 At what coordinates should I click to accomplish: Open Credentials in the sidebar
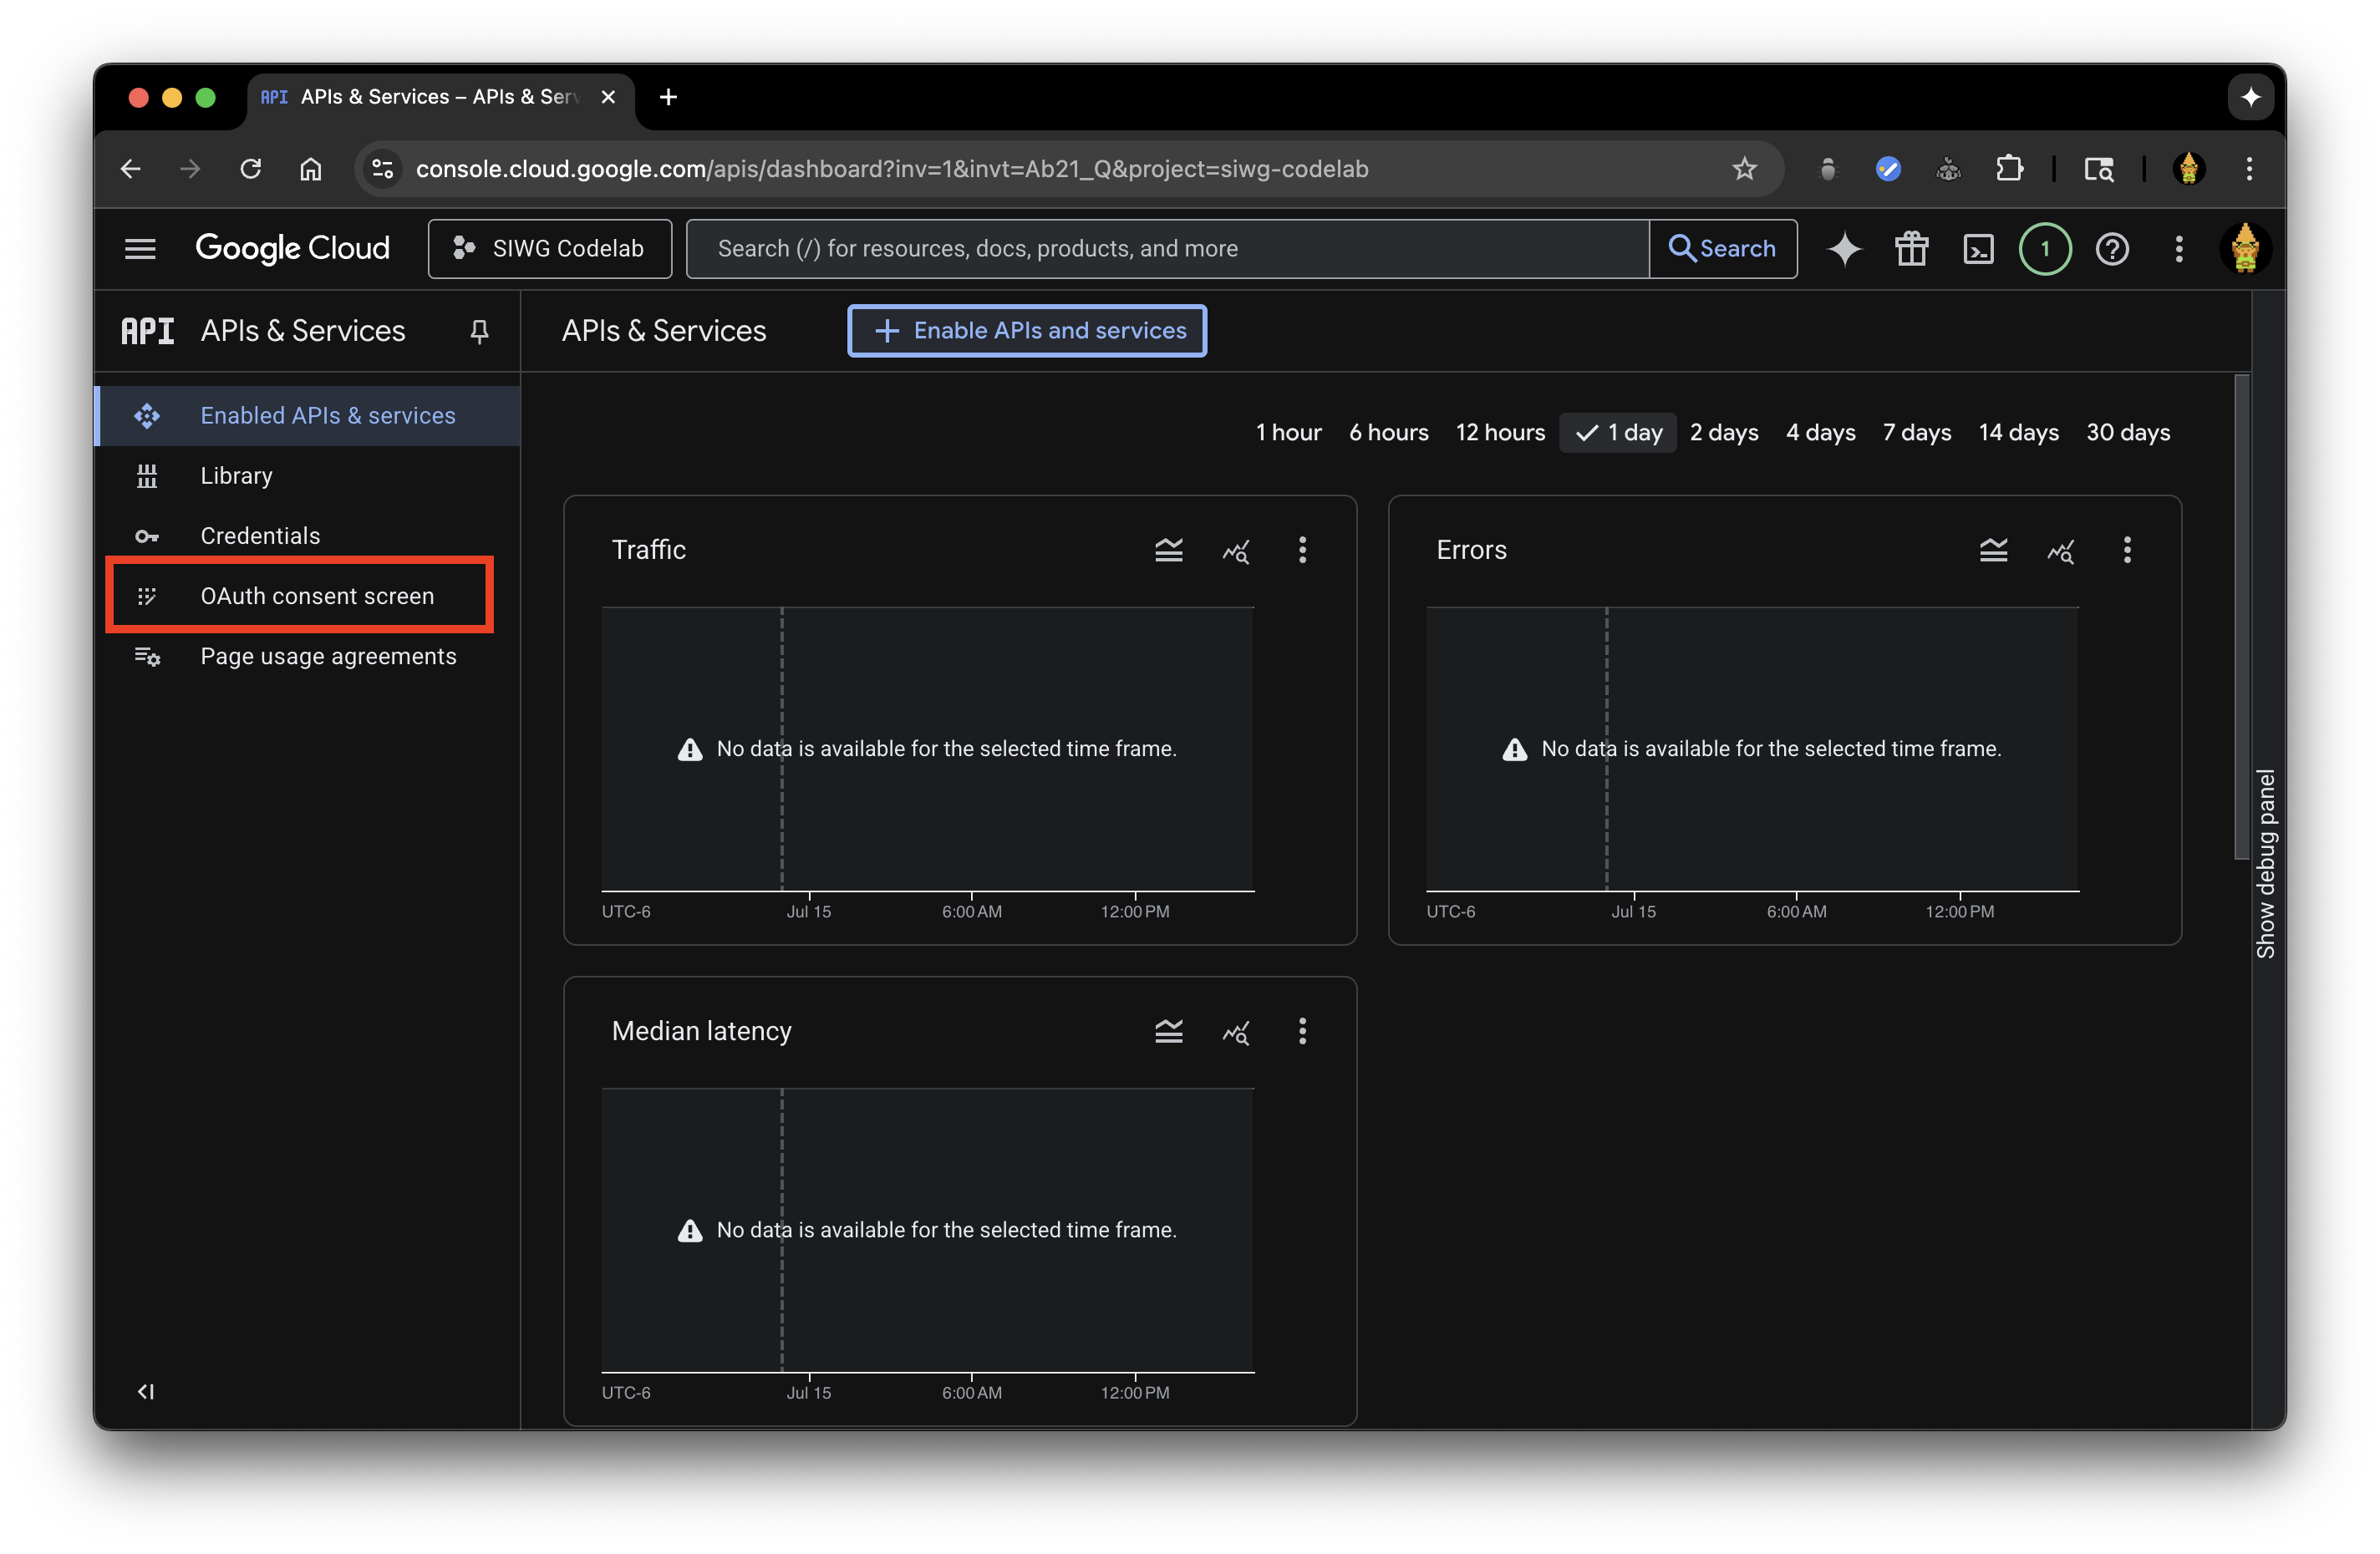pyautogui.click(x=260, y=536)
